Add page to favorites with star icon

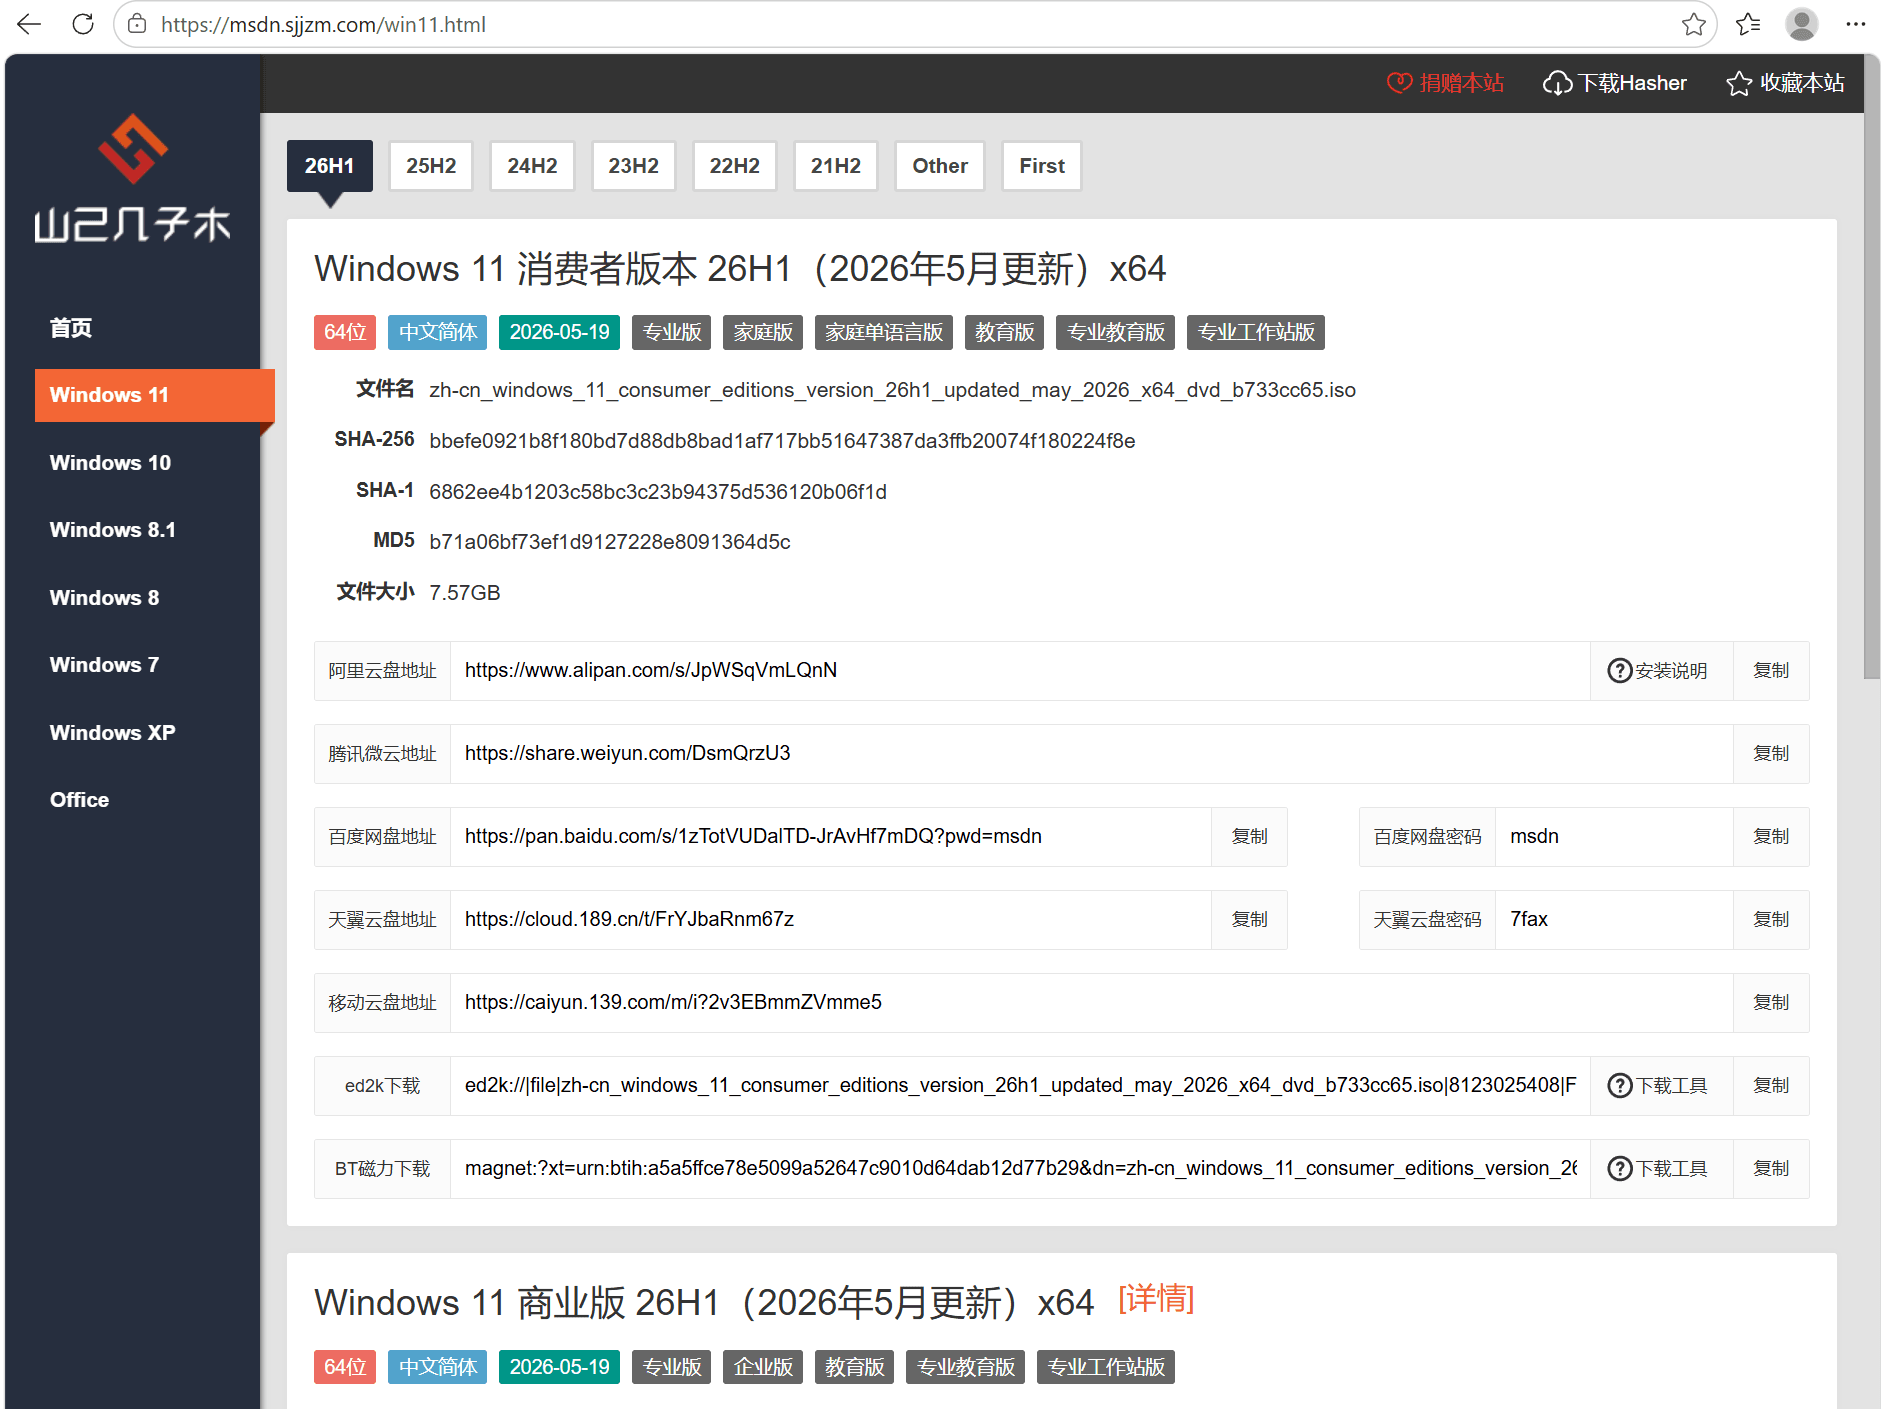coord(1693,24)
